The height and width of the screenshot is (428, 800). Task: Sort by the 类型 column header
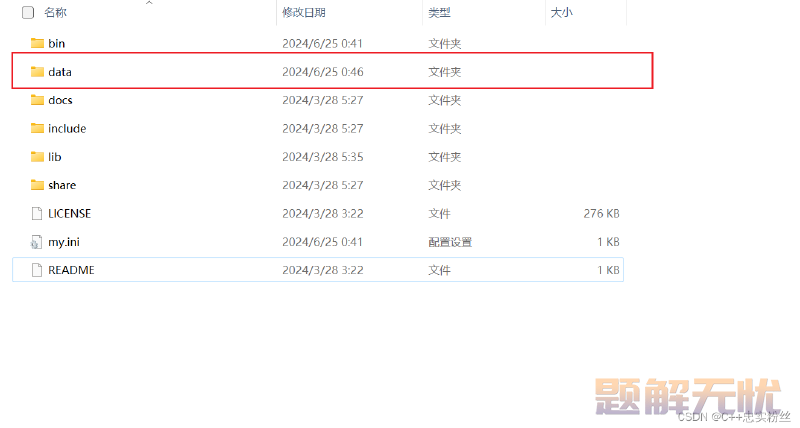tap(439, 13)
